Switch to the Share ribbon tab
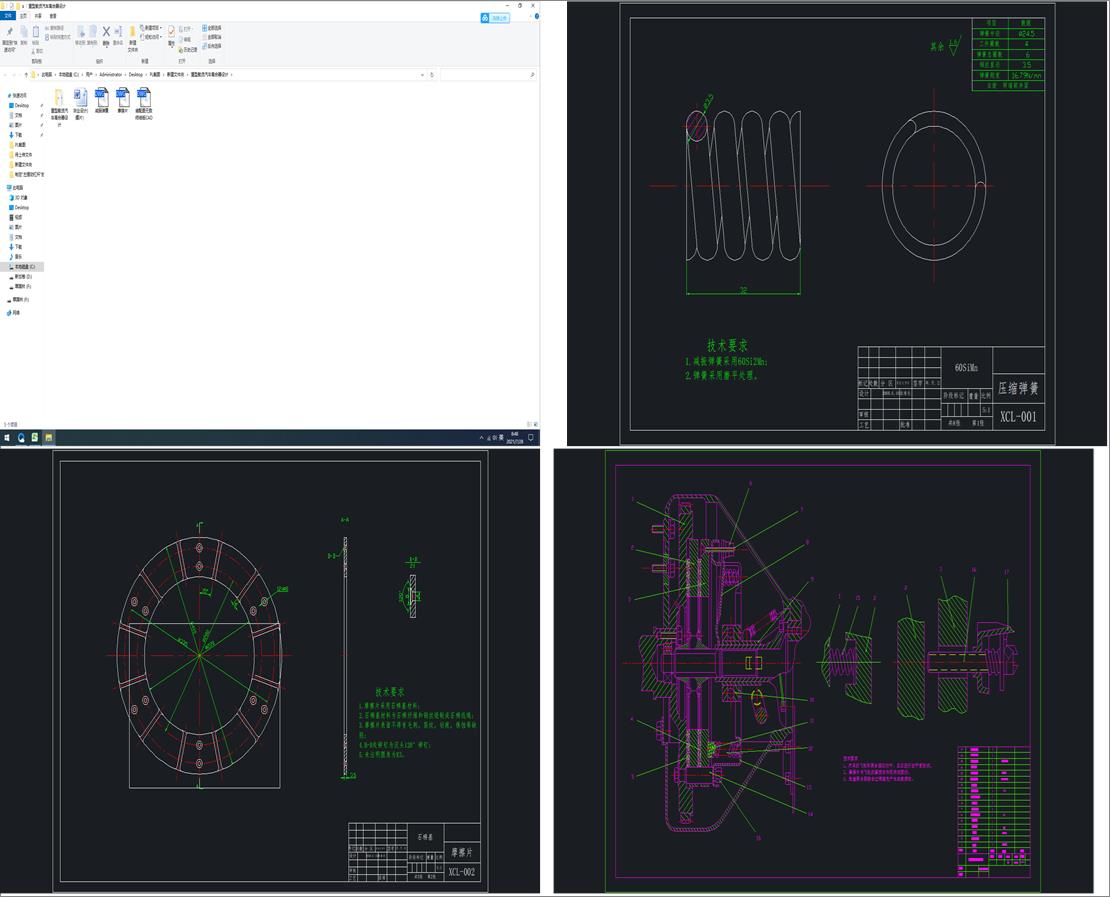Viewport: 1110px width, 897px height. [38, 16]
